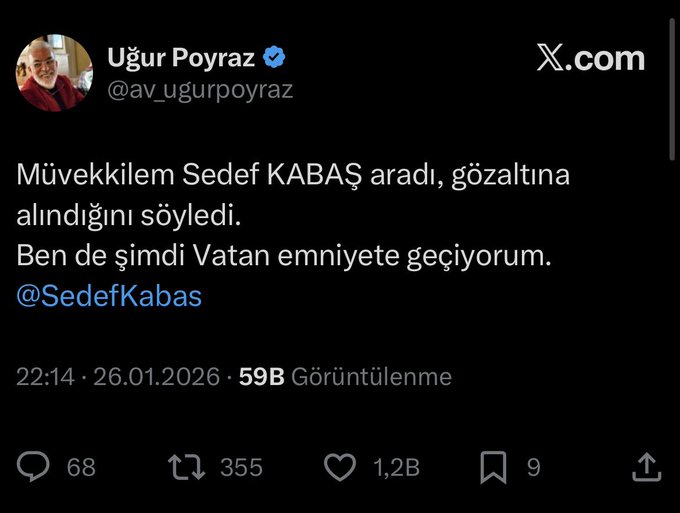Click the like count 1,2B

394,467
